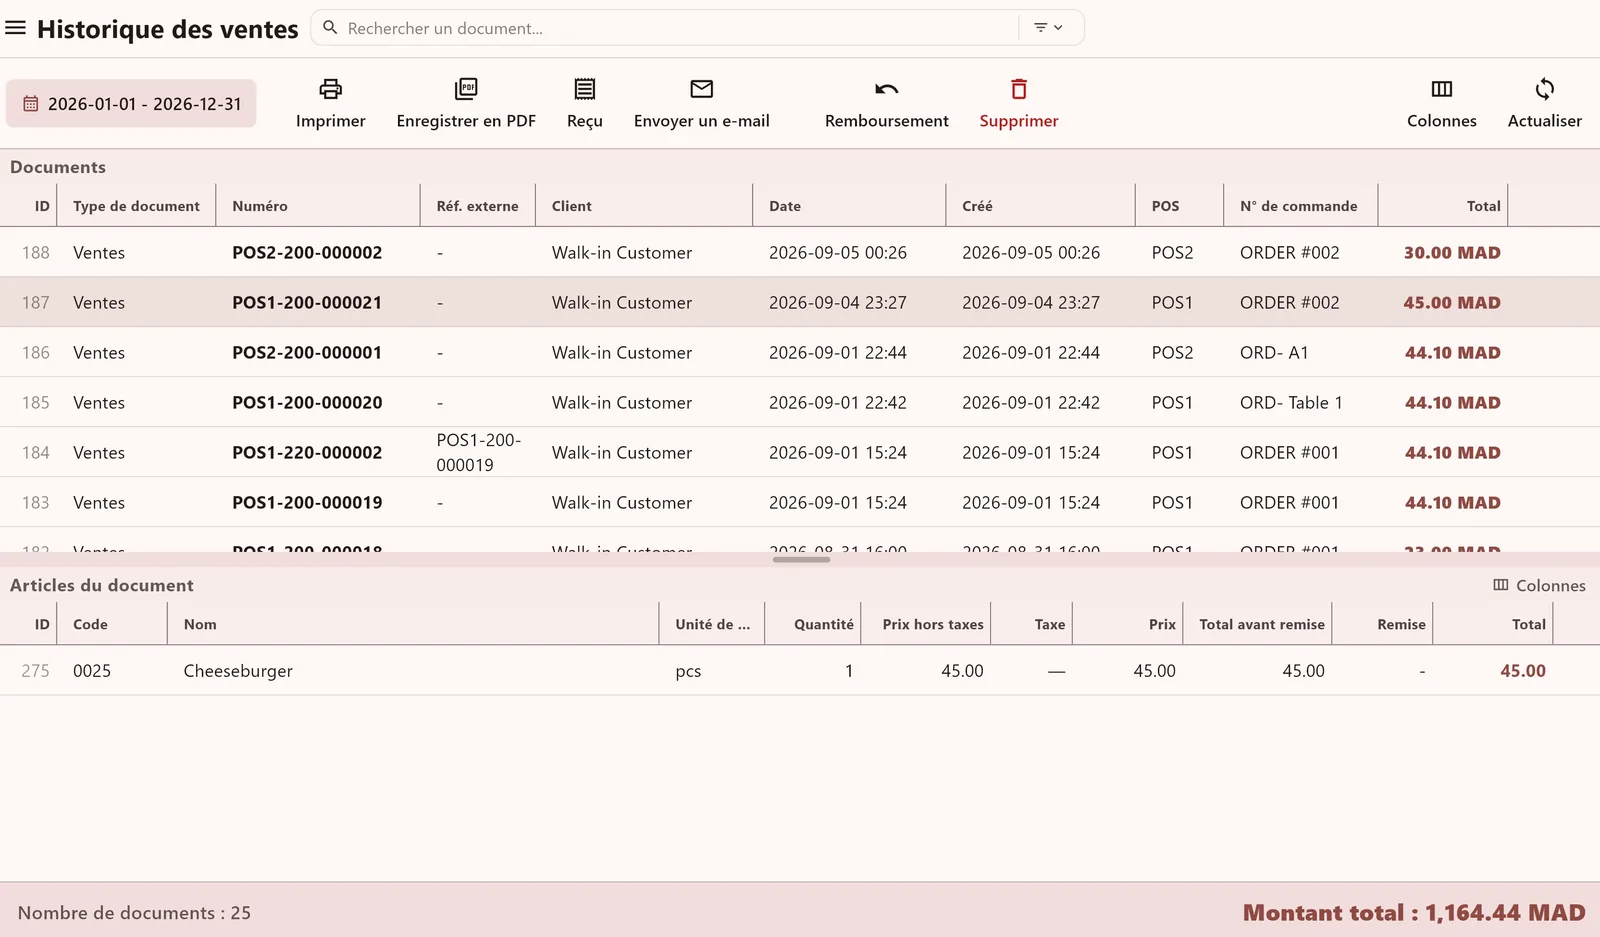
Task: Sort items by Quantité header
Action: click(824, 624)
